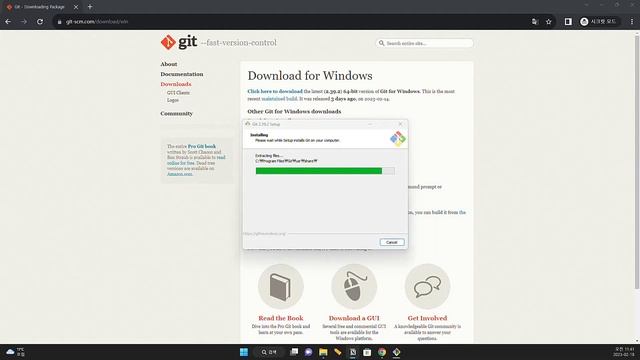Open Task View from the taskbar

coord(294,352)
